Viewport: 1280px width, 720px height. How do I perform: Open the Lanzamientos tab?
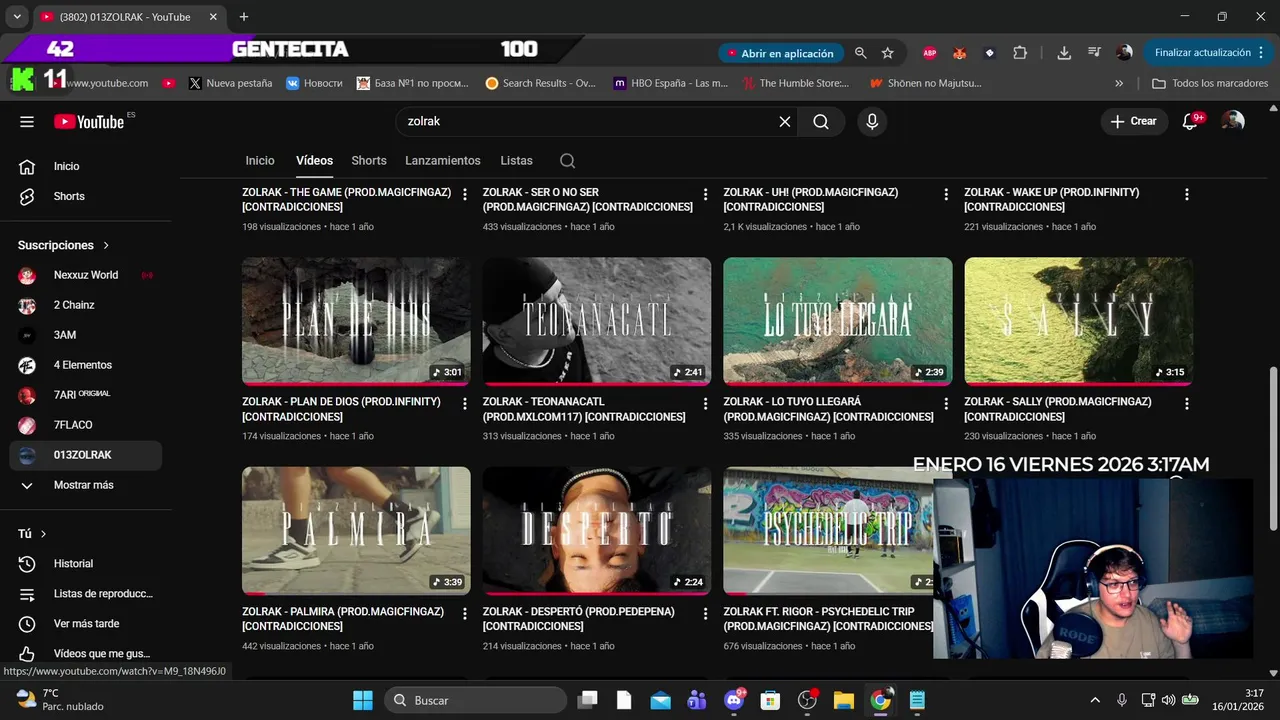click(443, 161)
